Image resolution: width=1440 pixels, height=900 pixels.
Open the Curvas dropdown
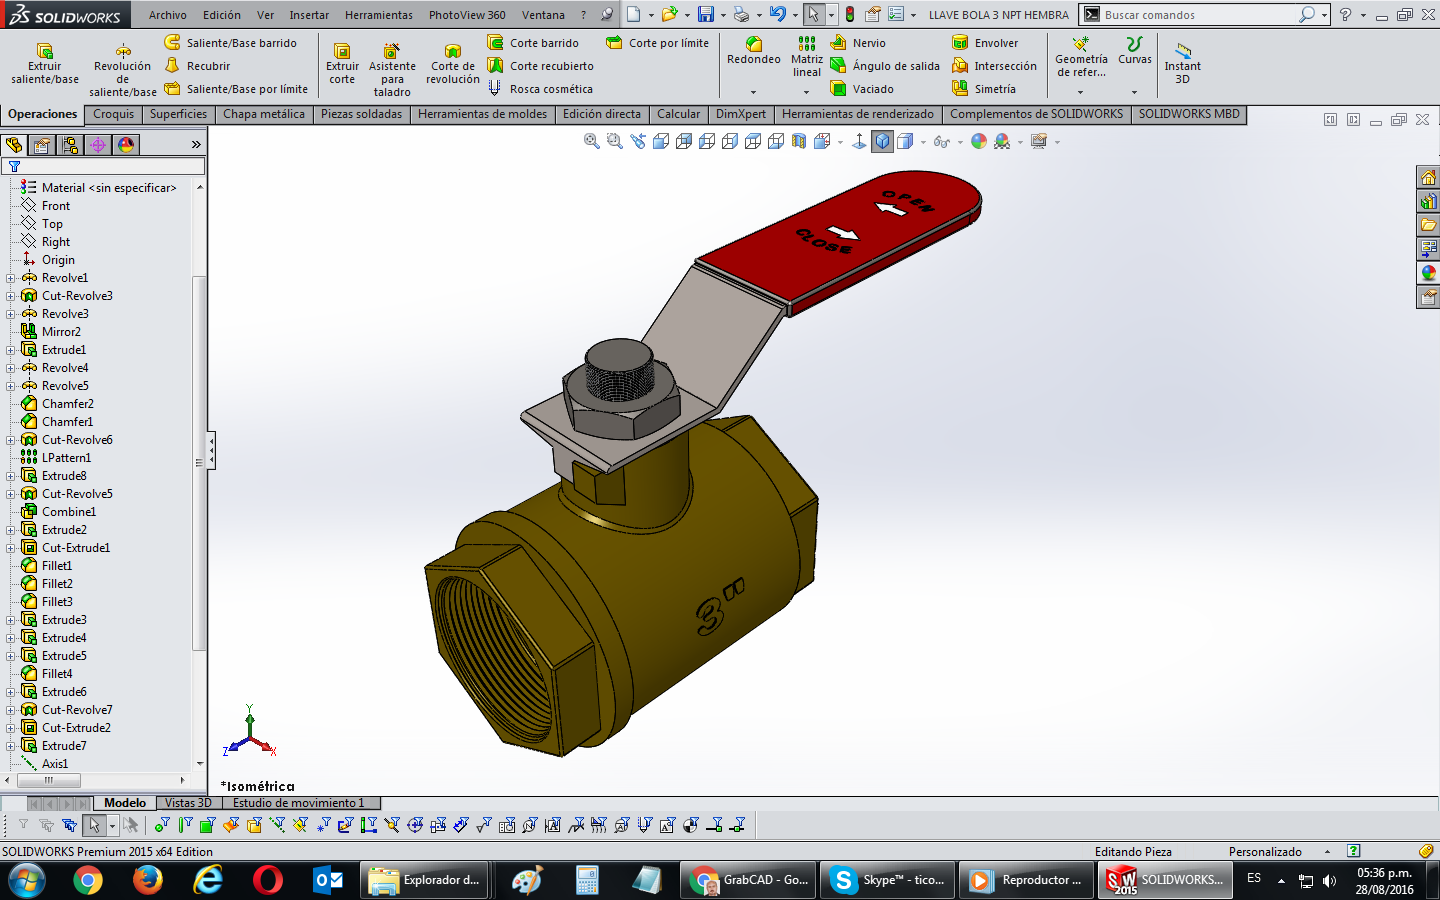pos(1134,92)
